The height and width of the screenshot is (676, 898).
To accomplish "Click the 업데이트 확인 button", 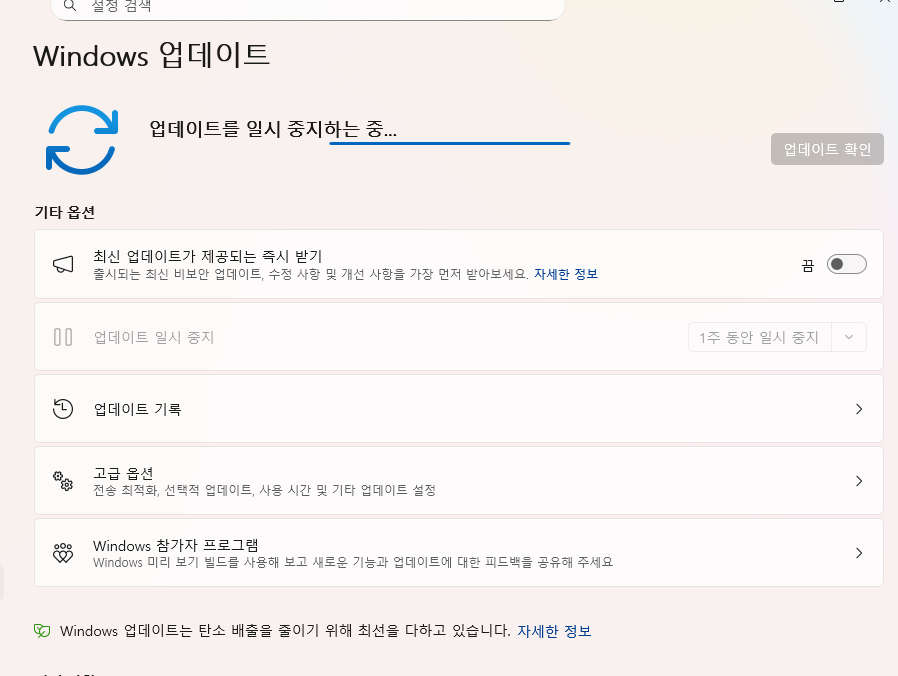I will [x=827, y=149].
